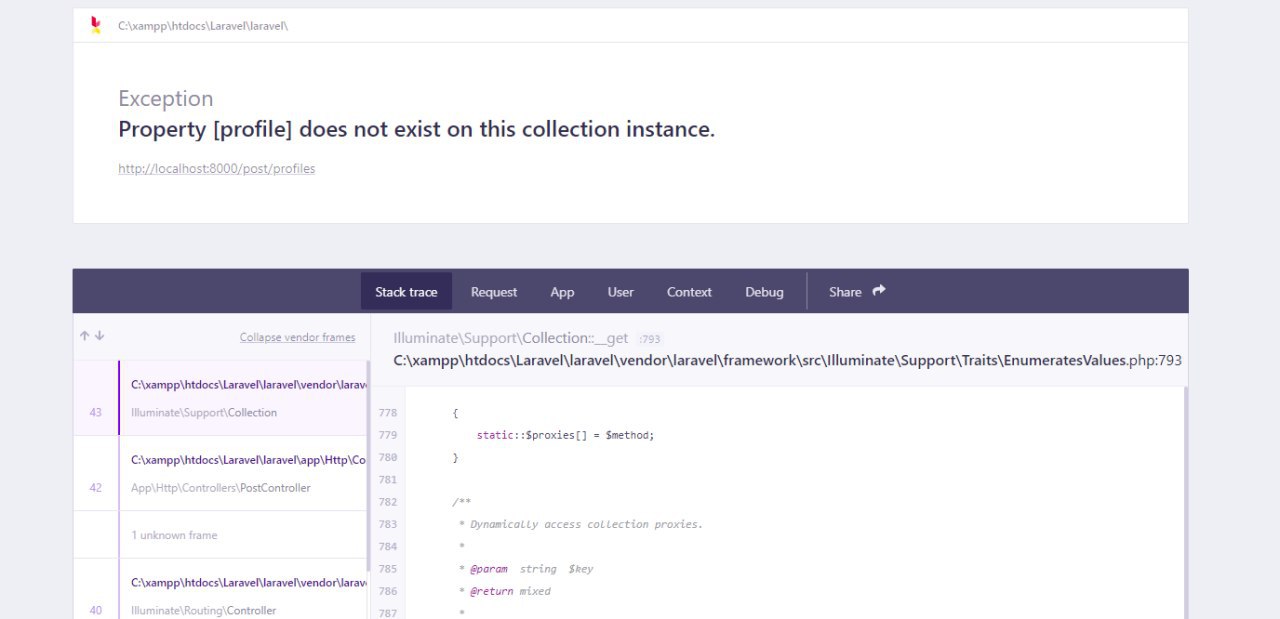
Task: Click the frame list vertical scrollbar
Action: tap(368, 465)
